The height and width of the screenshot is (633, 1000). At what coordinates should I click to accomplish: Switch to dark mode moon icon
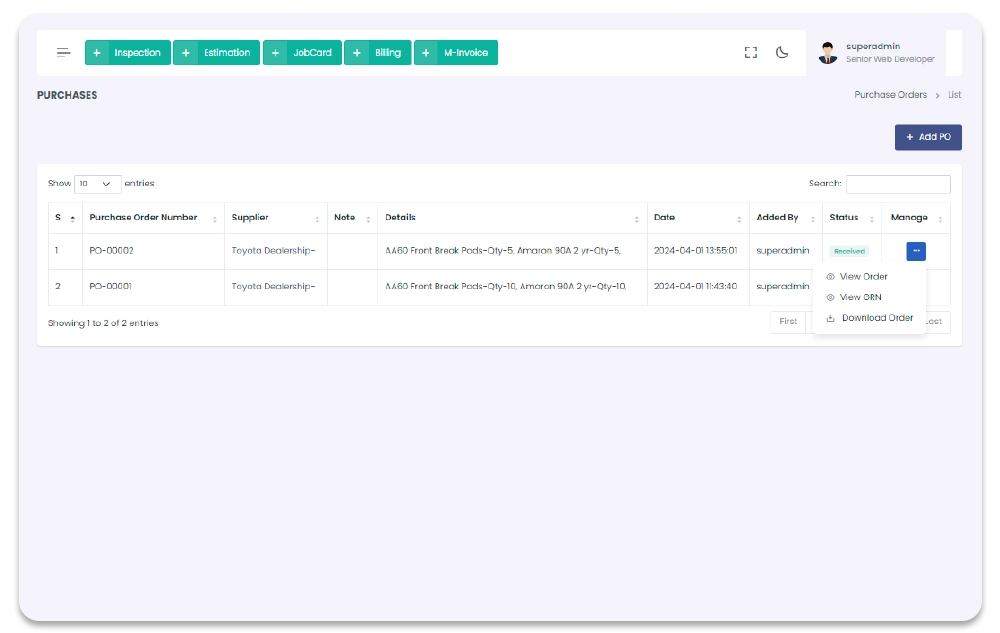coord(782,53)
